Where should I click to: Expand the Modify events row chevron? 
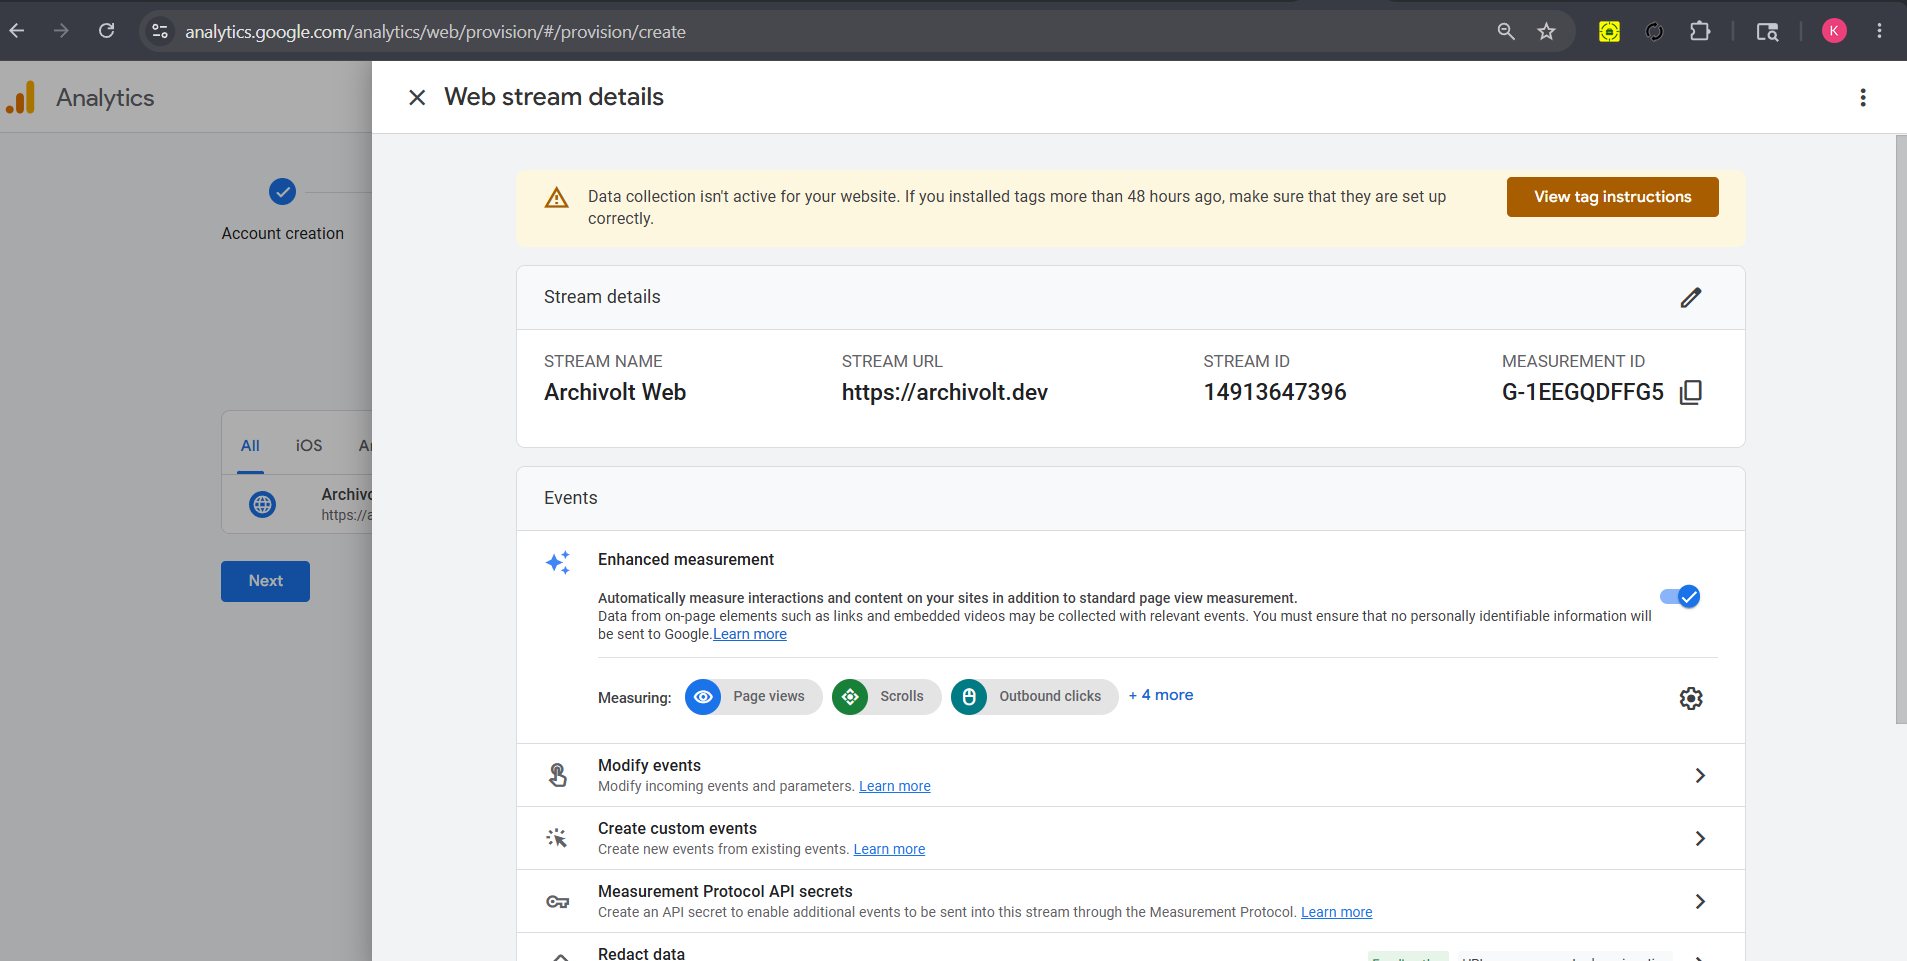click(x=1700, y=775)
